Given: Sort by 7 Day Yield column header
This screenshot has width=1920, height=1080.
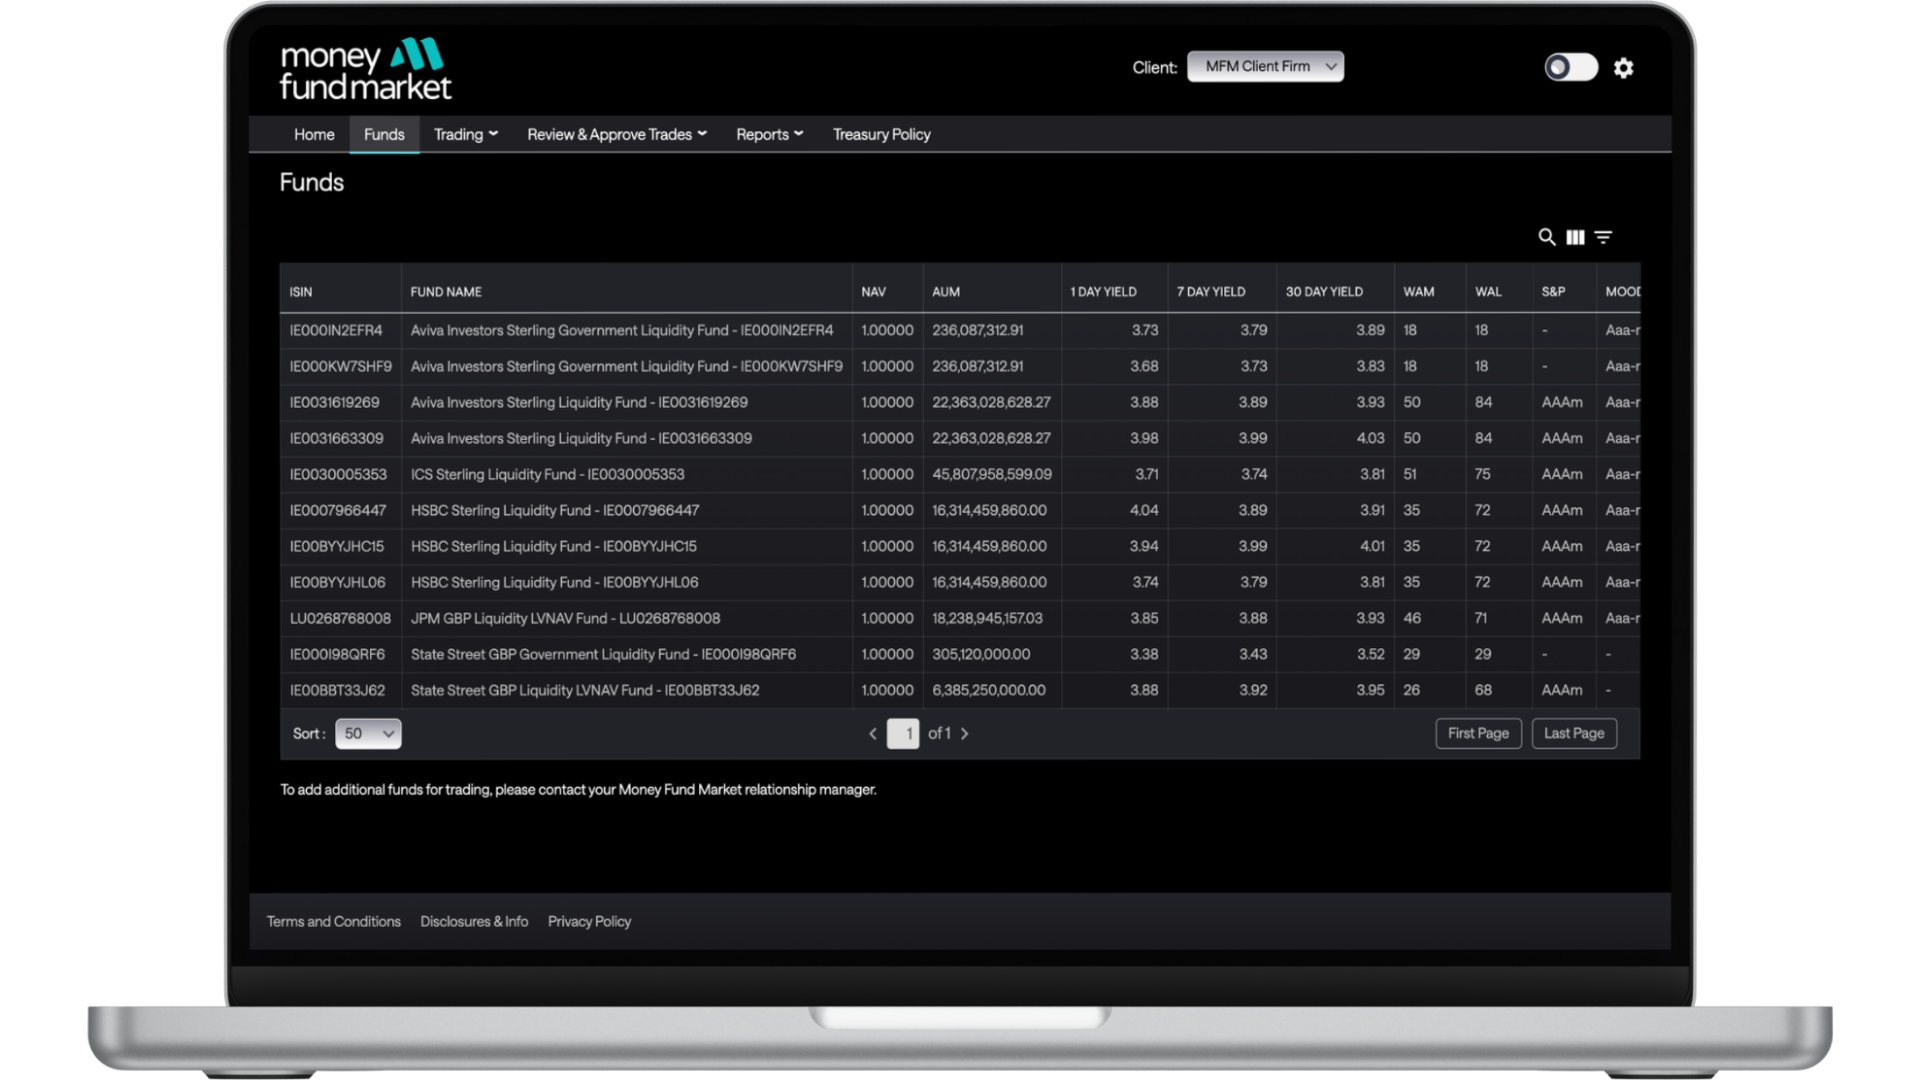Looking at the screenshot, I should pos(1211,292).
